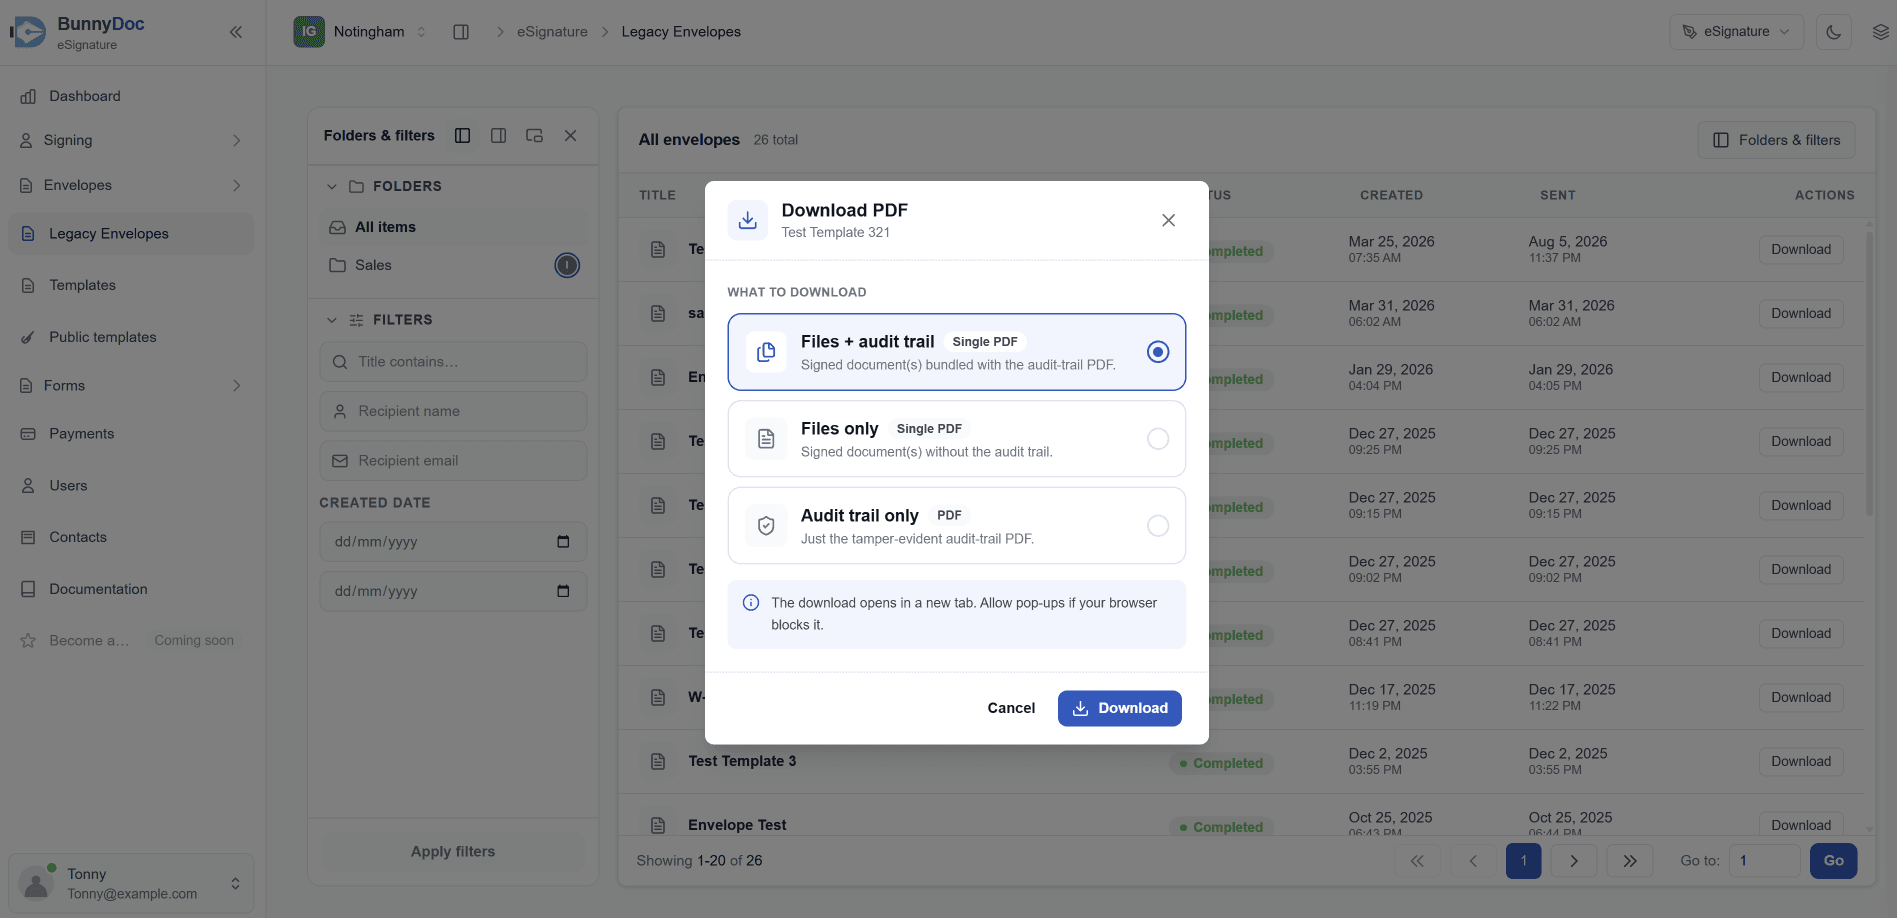The height and width of the screenshot is (918, 1897).
Task: Collapse the FILTERS section
Action: 332,320
